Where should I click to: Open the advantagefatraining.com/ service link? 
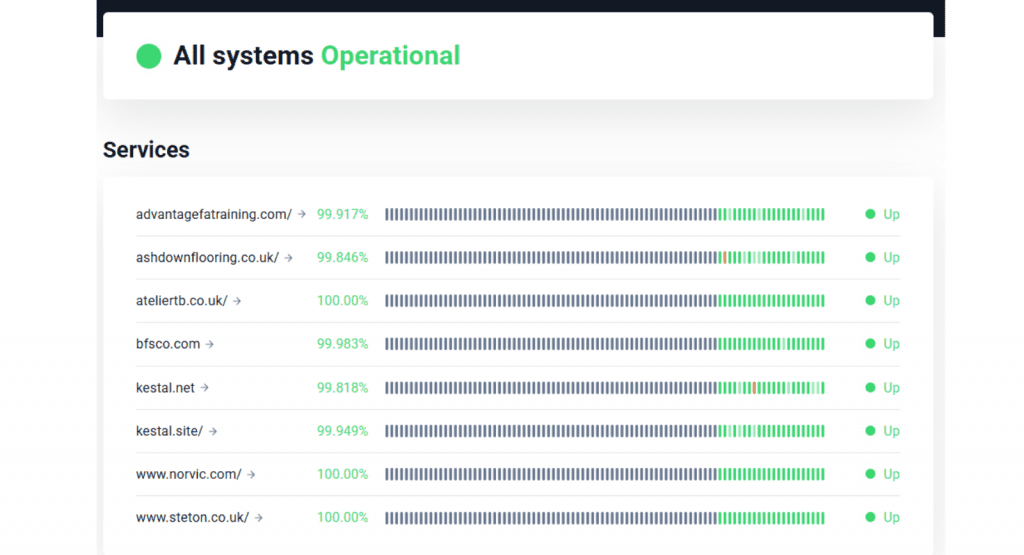213,214
